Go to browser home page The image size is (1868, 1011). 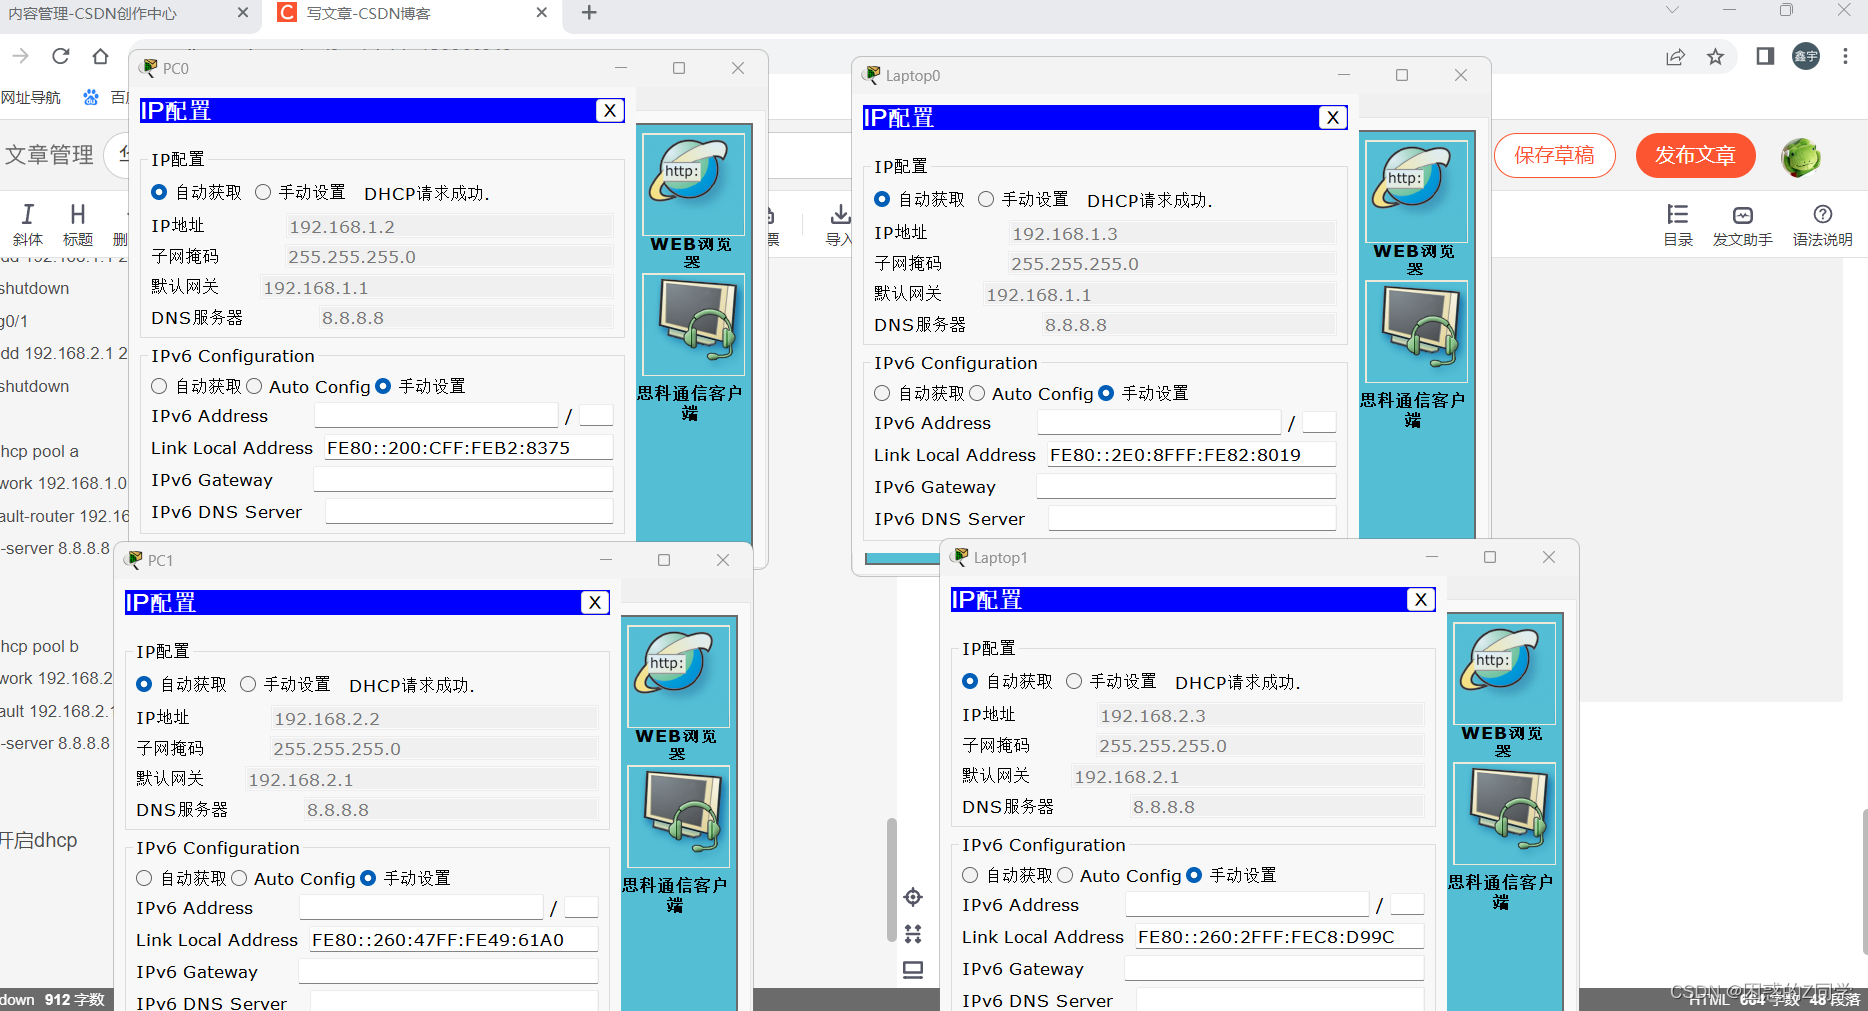point(100,56)
